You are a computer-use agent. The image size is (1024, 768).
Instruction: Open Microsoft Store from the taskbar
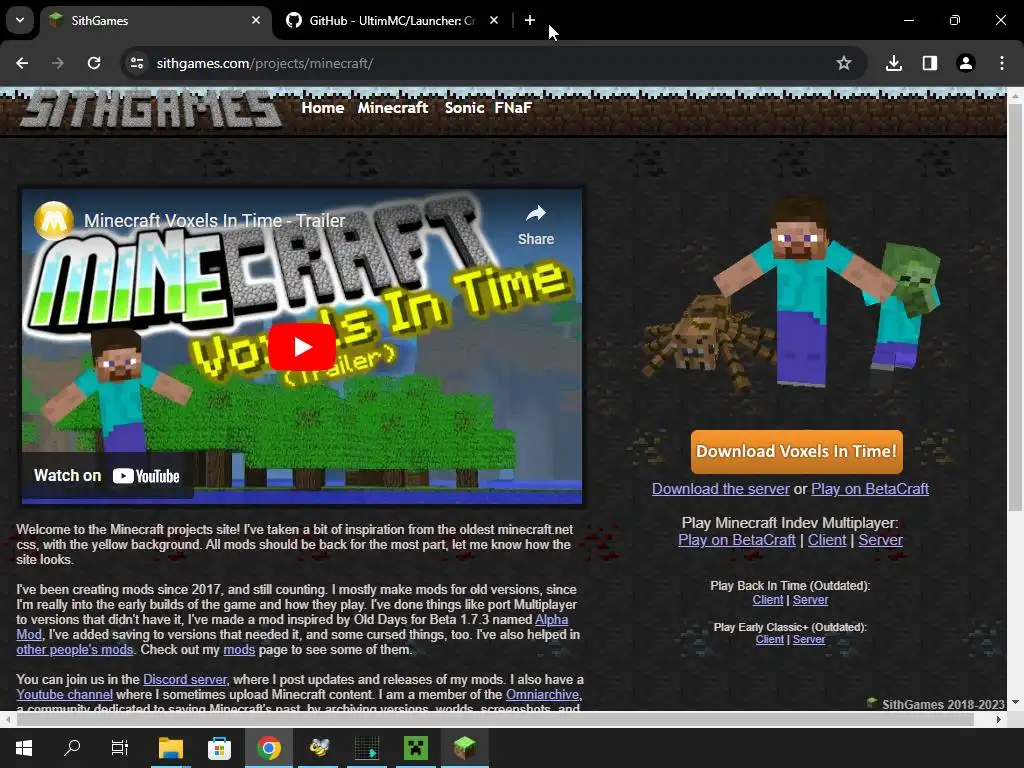tap(219, 748)
